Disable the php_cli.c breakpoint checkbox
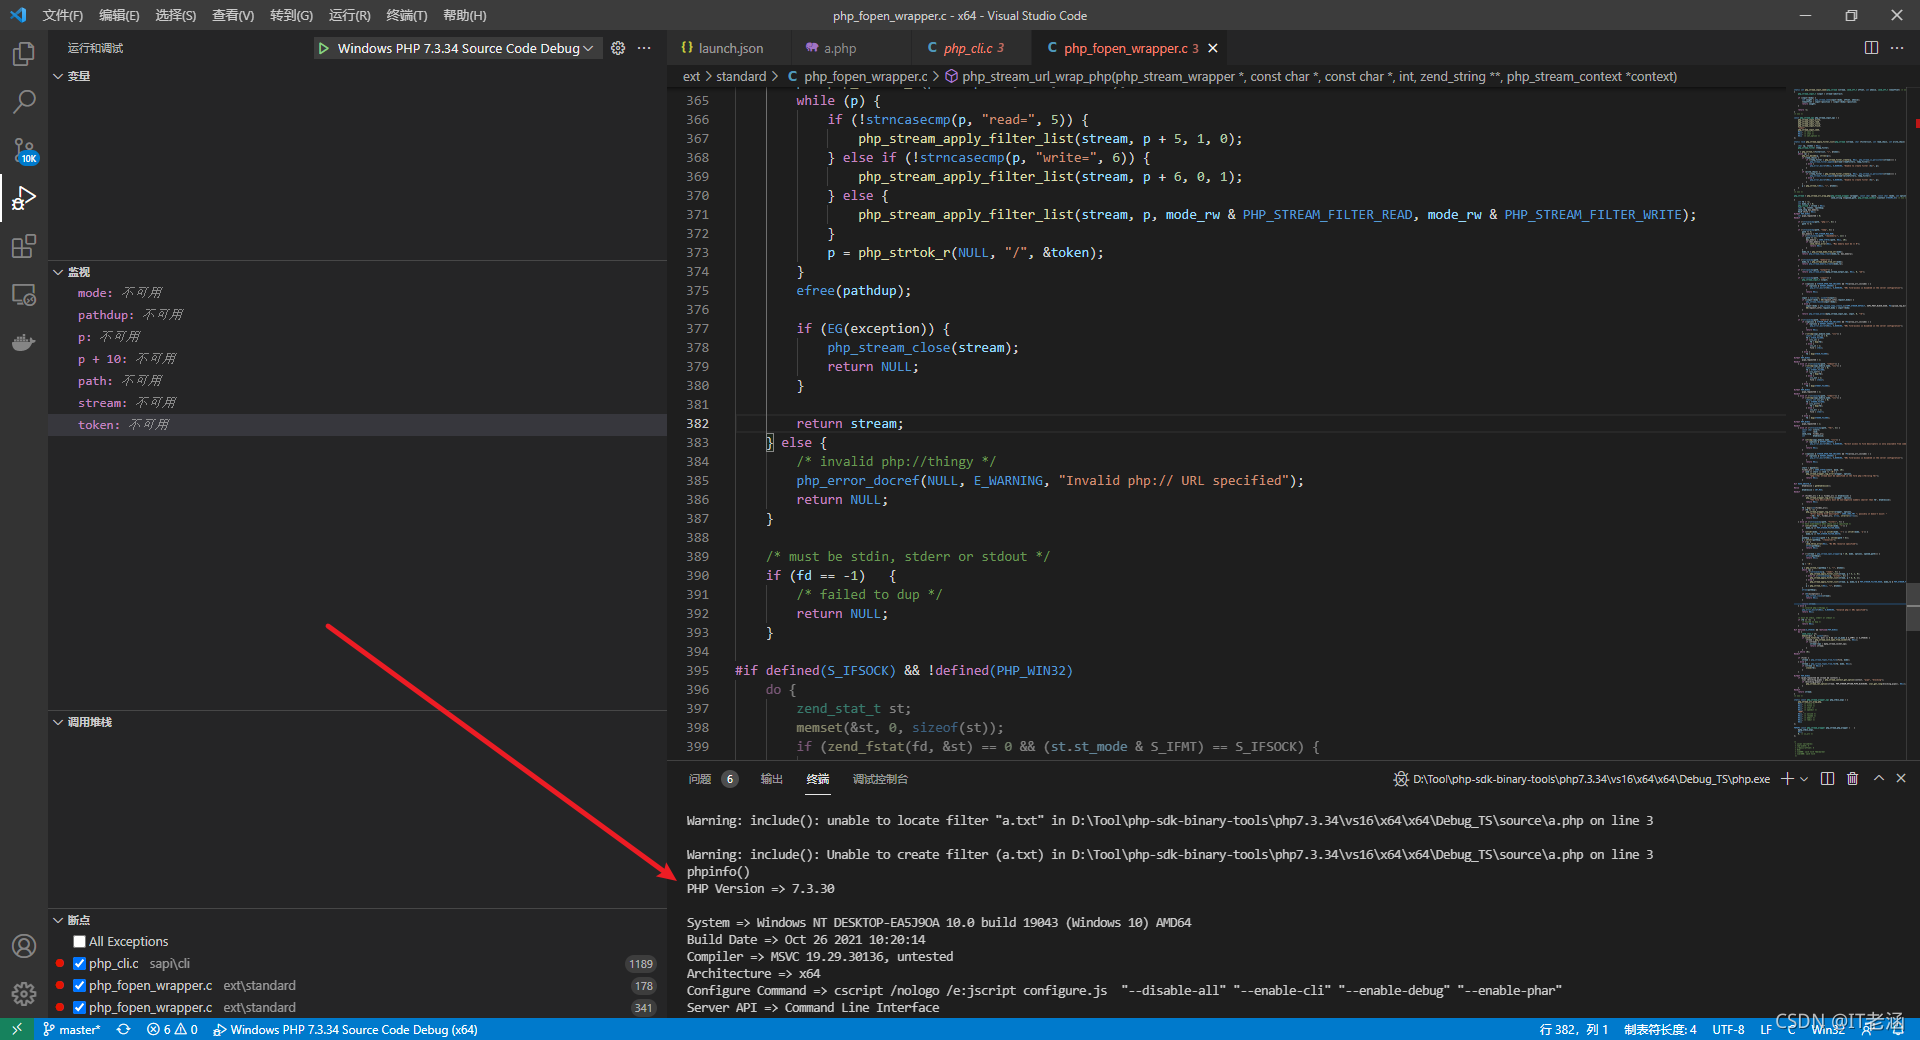Screen dimensions: 1920x1040 (x=80, y=964)
